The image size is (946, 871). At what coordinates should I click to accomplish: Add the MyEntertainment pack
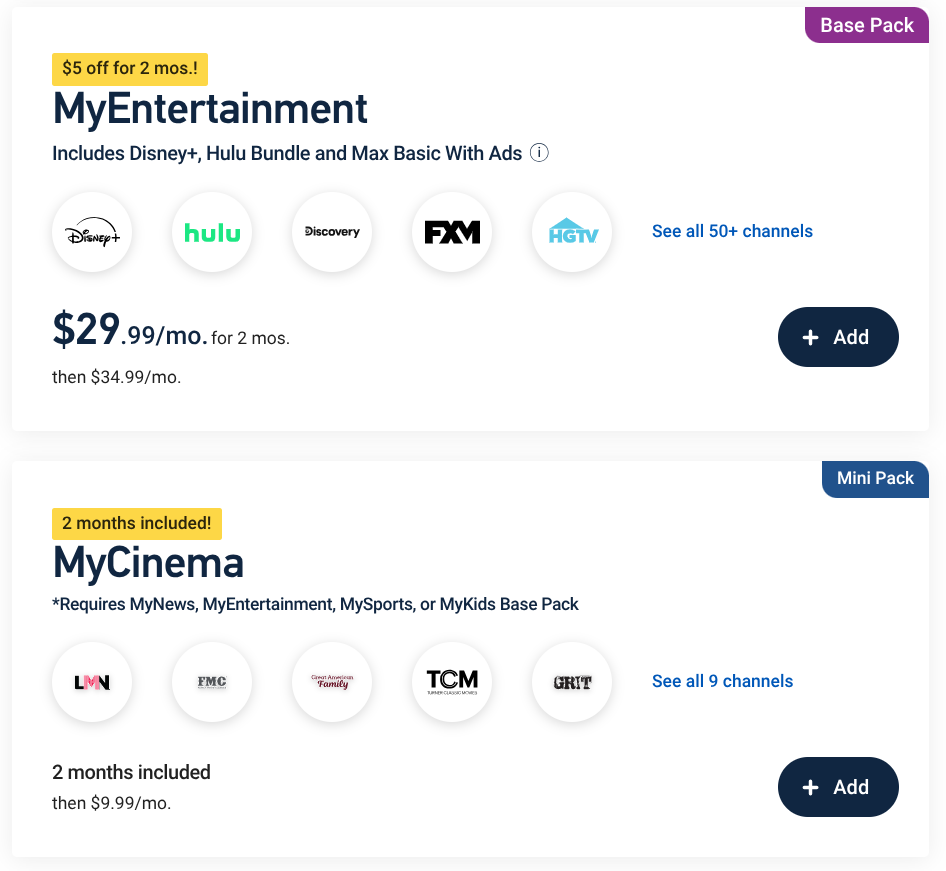coord(838,337)
